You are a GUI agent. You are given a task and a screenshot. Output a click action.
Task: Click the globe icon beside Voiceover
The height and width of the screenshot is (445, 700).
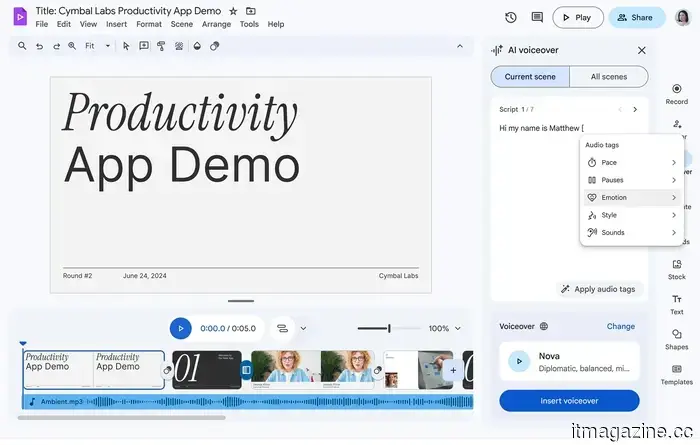[544, 326]
